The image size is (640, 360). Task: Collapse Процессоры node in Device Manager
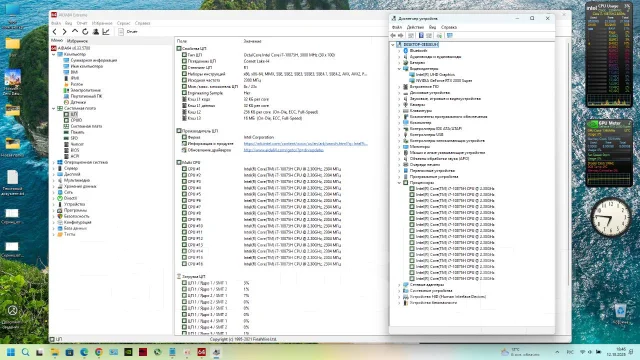[399, 183]
